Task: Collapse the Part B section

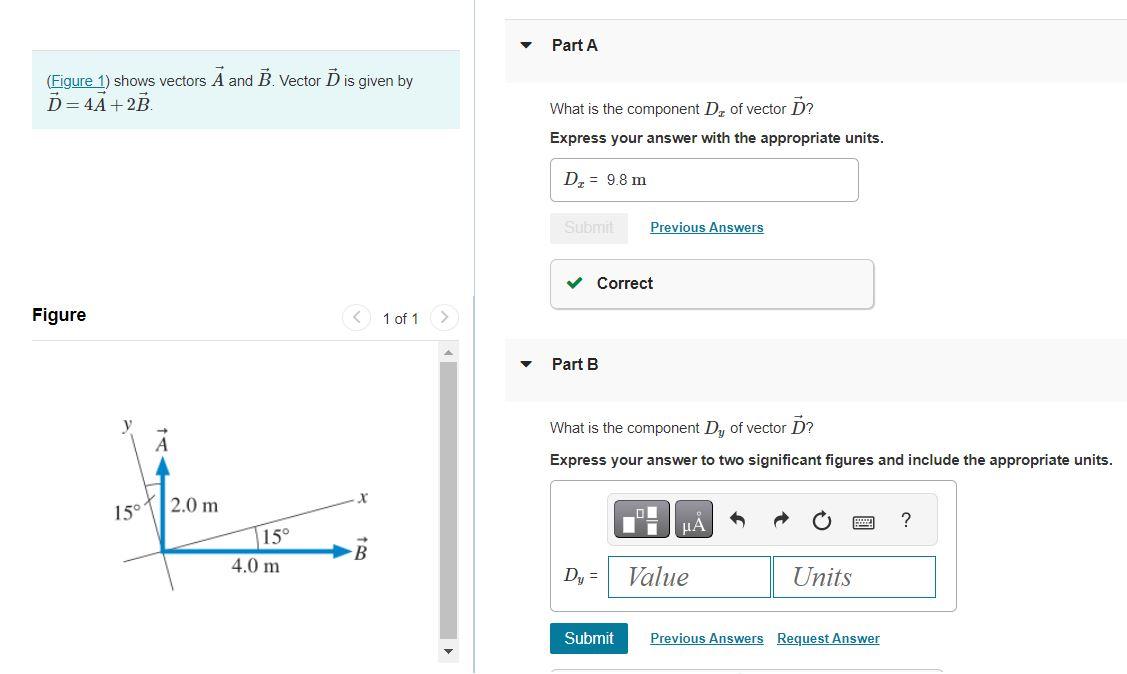Action: click(x=526, y=364)
